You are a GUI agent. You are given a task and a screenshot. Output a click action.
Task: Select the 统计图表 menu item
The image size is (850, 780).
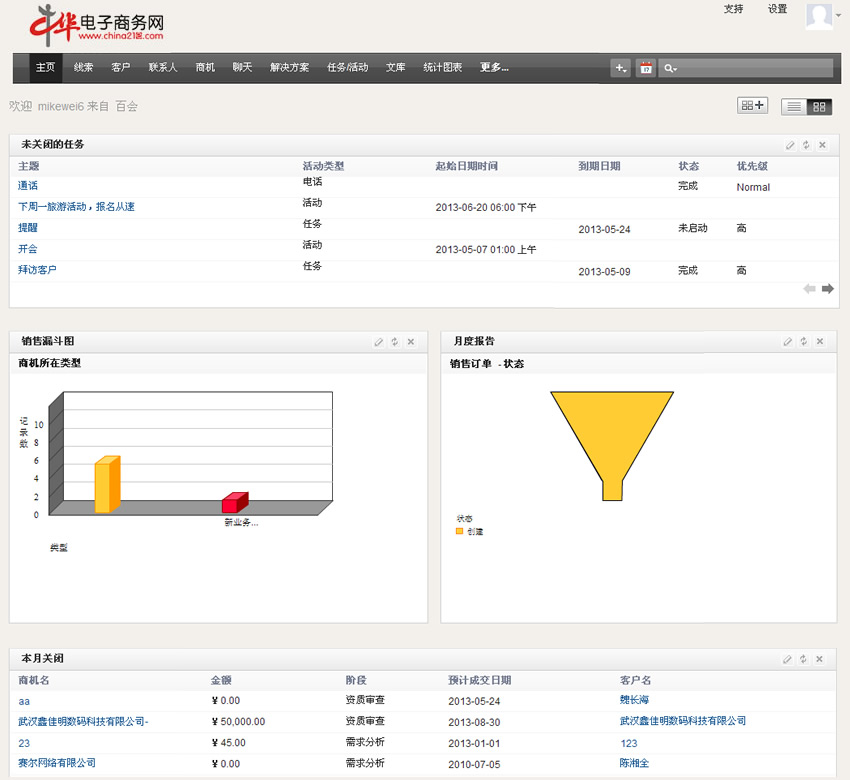click(442, 68)
